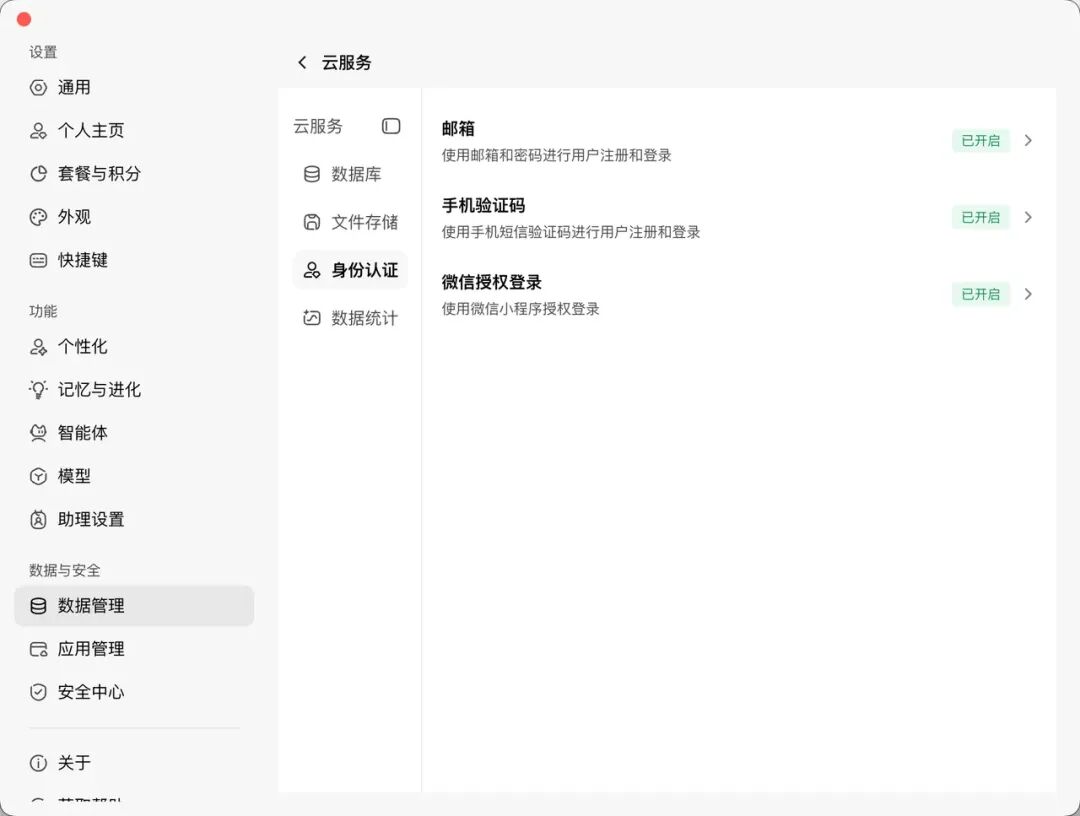Click text 使用微信小程序授权登录
The height and width of the screenshot is (816, 1080).
click(x=521, y=309)
